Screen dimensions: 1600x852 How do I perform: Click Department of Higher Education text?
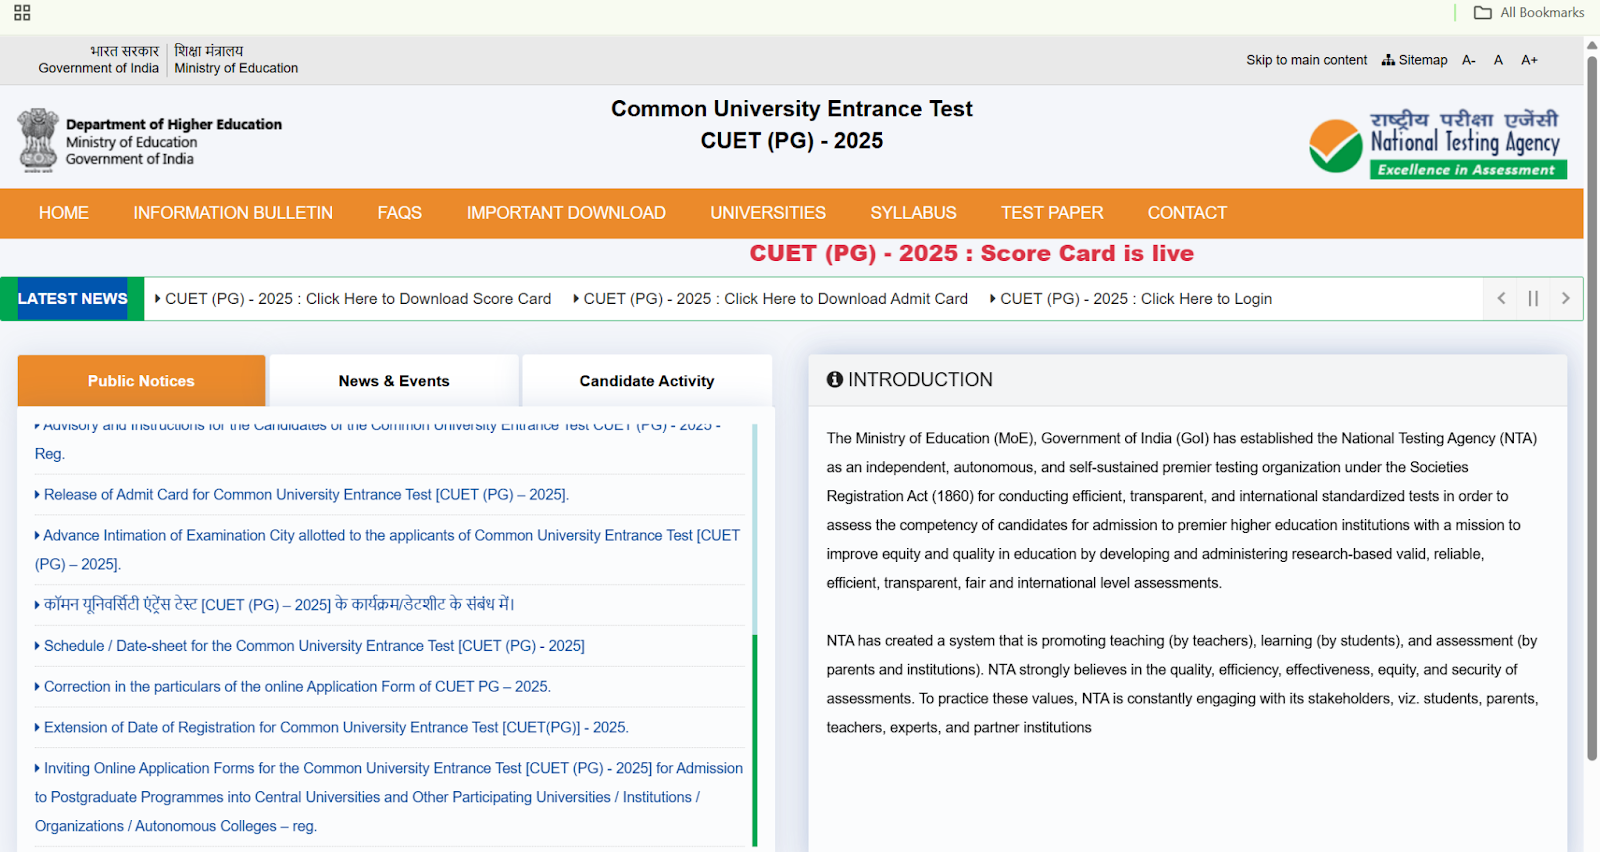click(174, 124)
